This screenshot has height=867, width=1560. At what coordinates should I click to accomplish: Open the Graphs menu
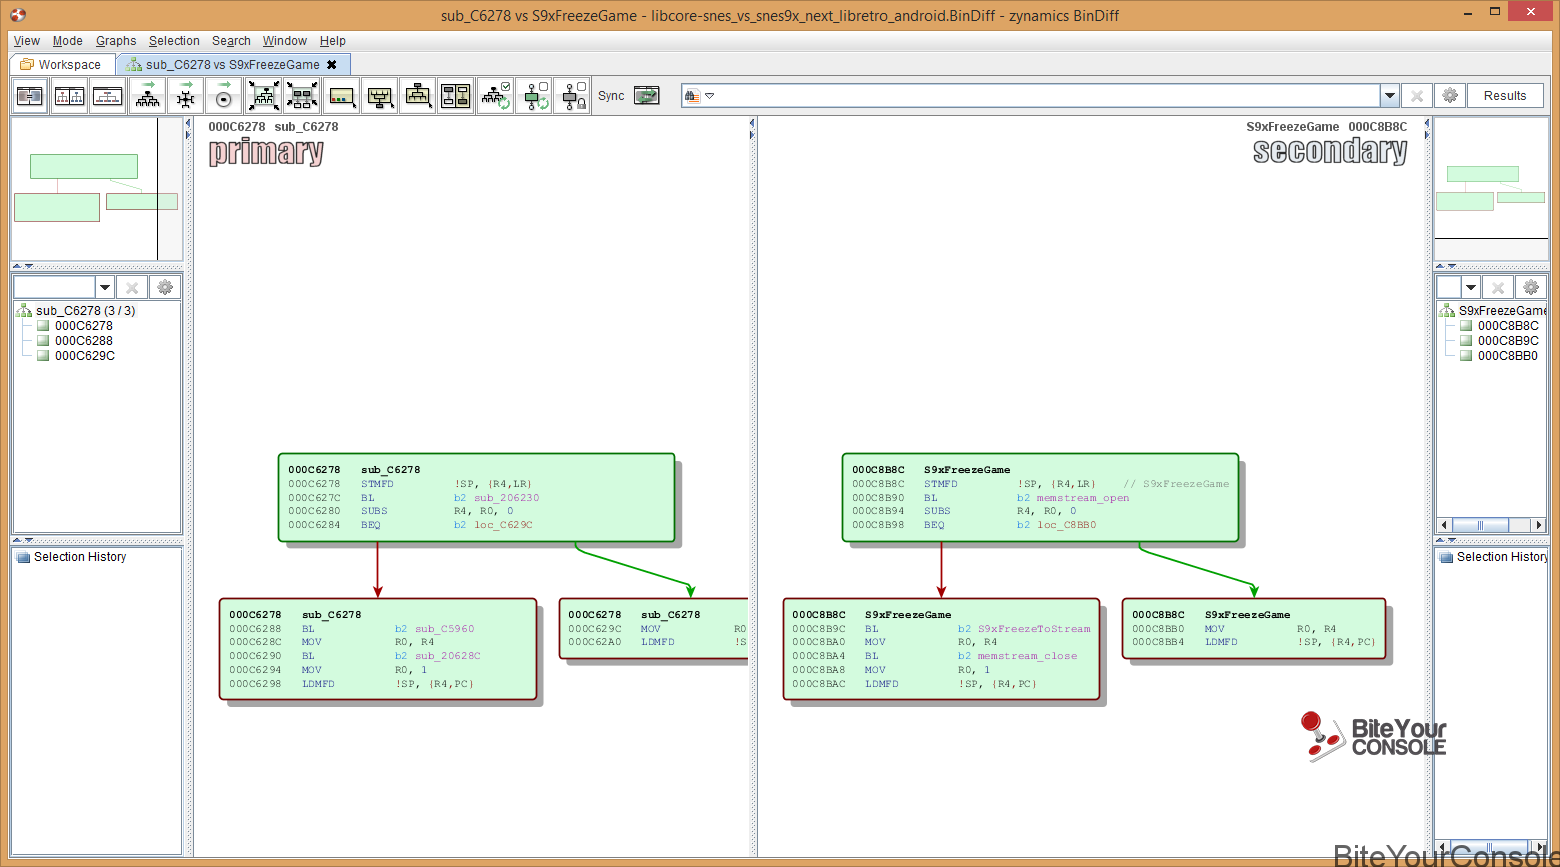[116, 41]
